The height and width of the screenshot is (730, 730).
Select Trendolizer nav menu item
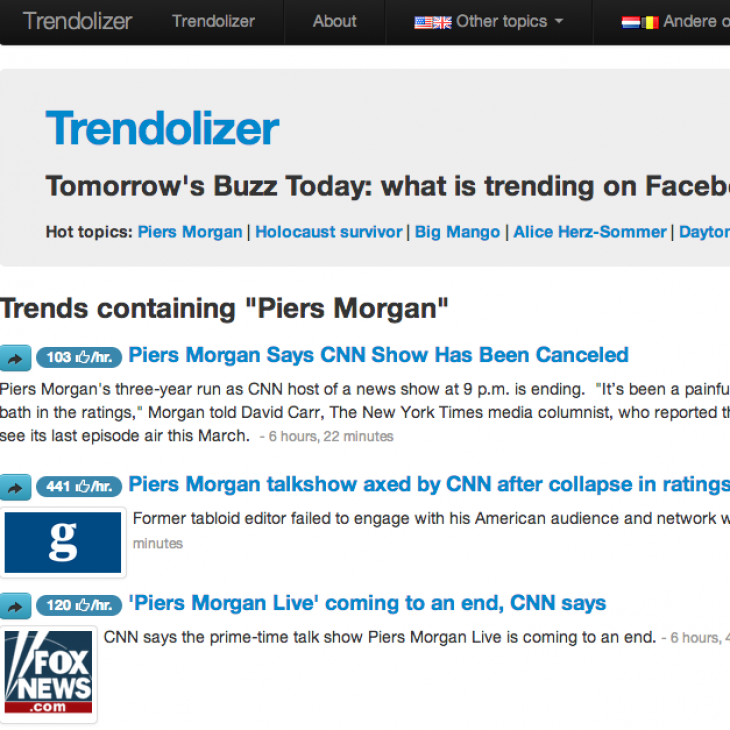click(213, 21)
